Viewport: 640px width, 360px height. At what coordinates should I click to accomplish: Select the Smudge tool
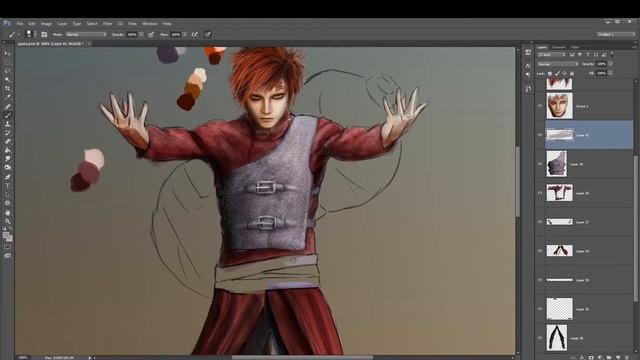click(7, 159)
